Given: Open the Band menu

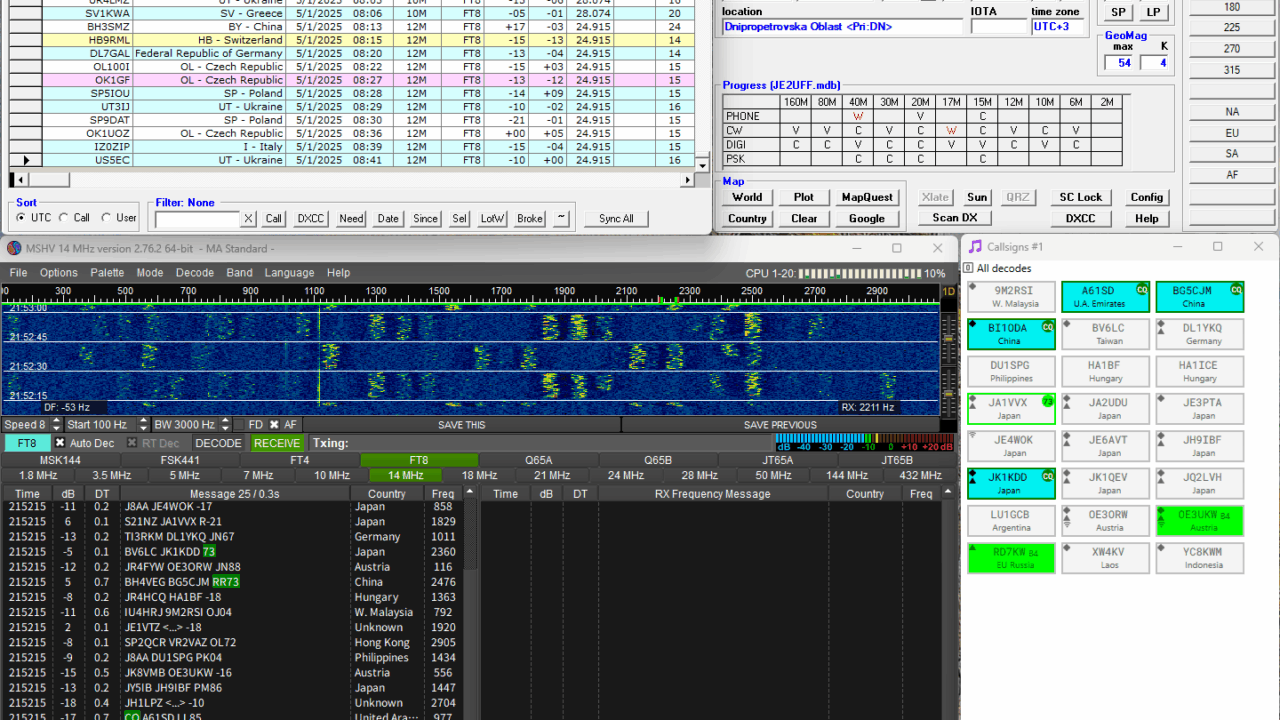Looking at the screenshot, I should click(239, 273).
